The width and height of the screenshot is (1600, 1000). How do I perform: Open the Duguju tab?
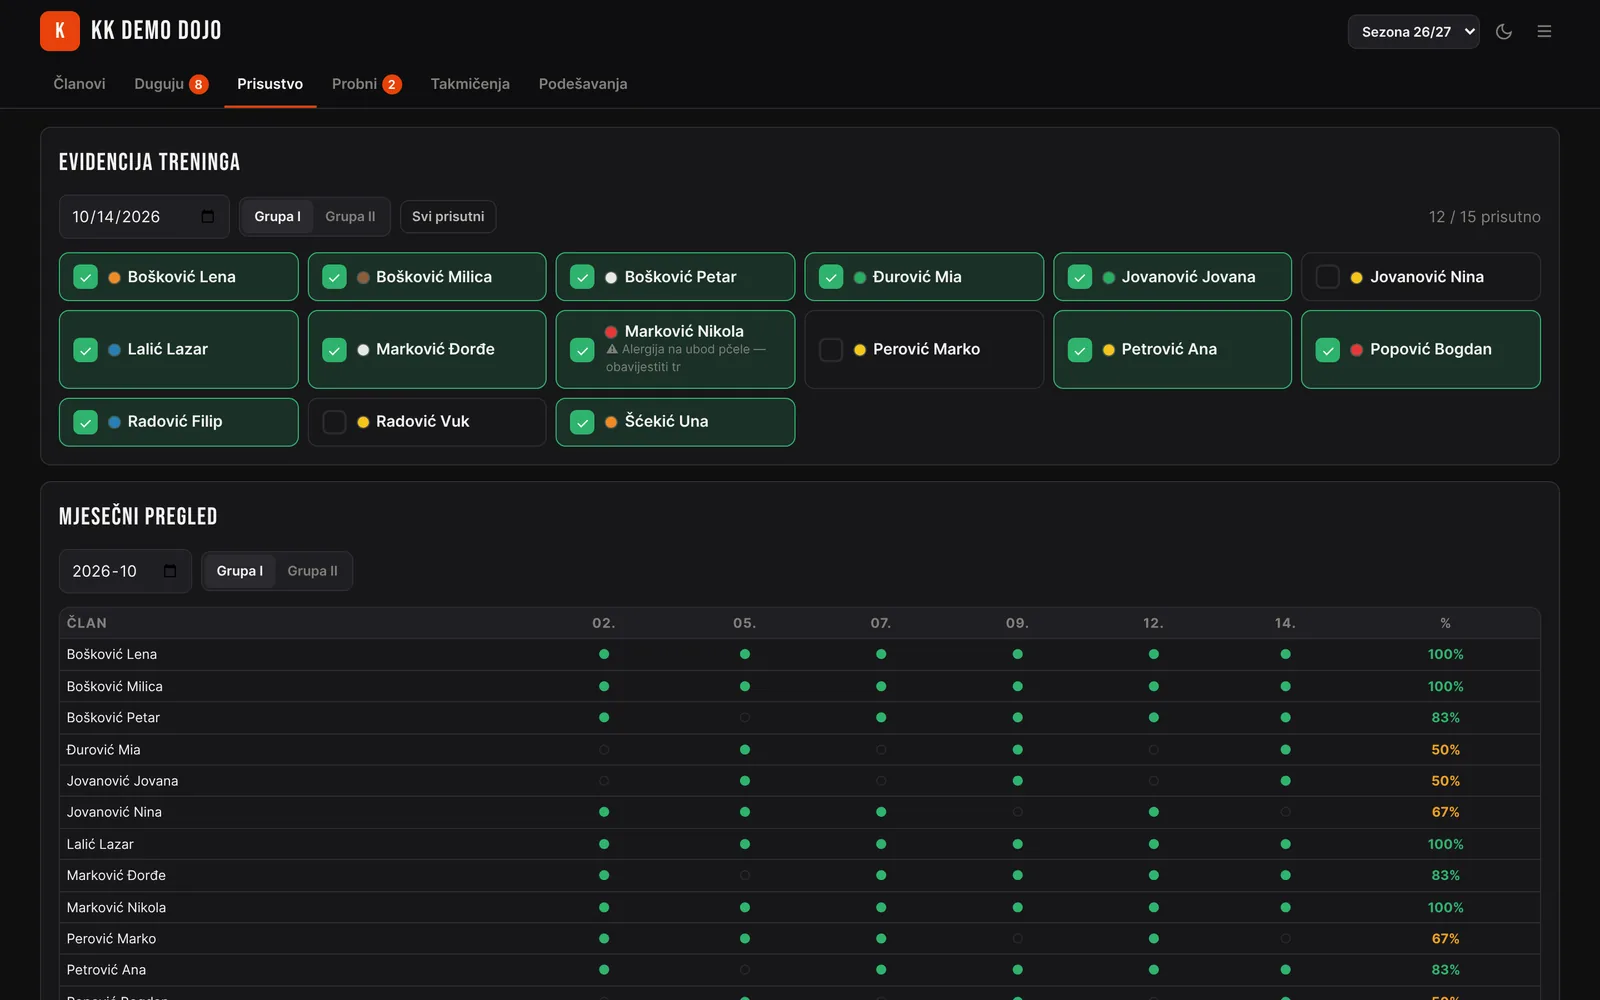171,84
